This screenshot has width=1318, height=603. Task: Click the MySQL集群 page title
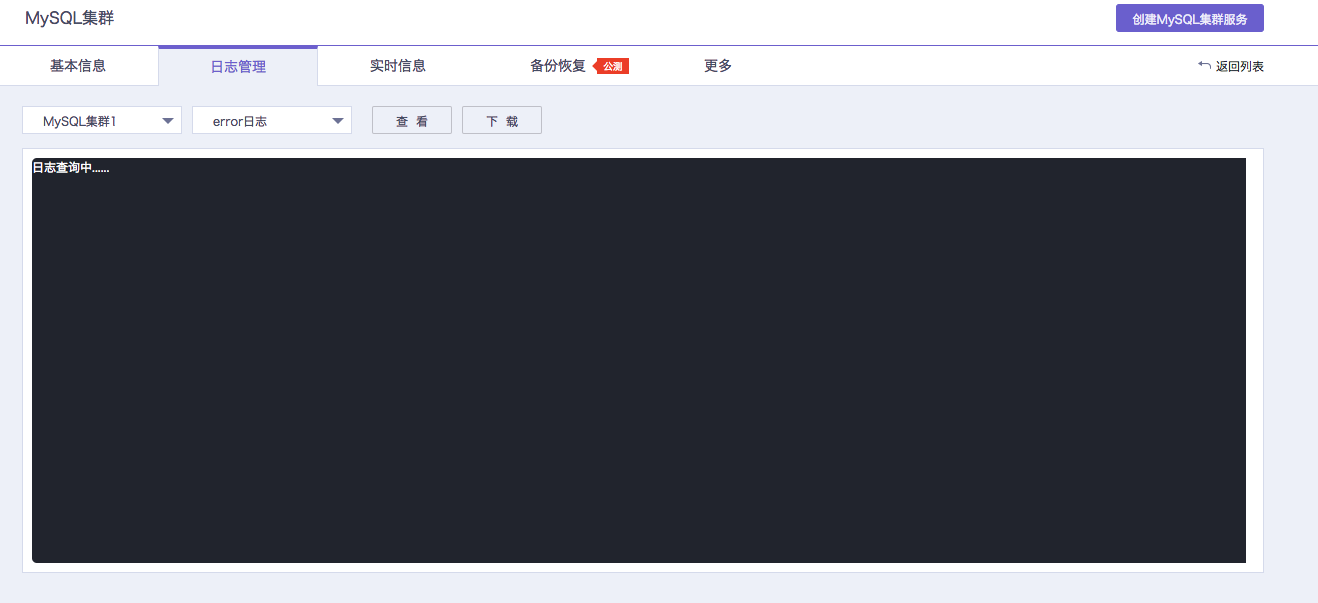(70, 18)
